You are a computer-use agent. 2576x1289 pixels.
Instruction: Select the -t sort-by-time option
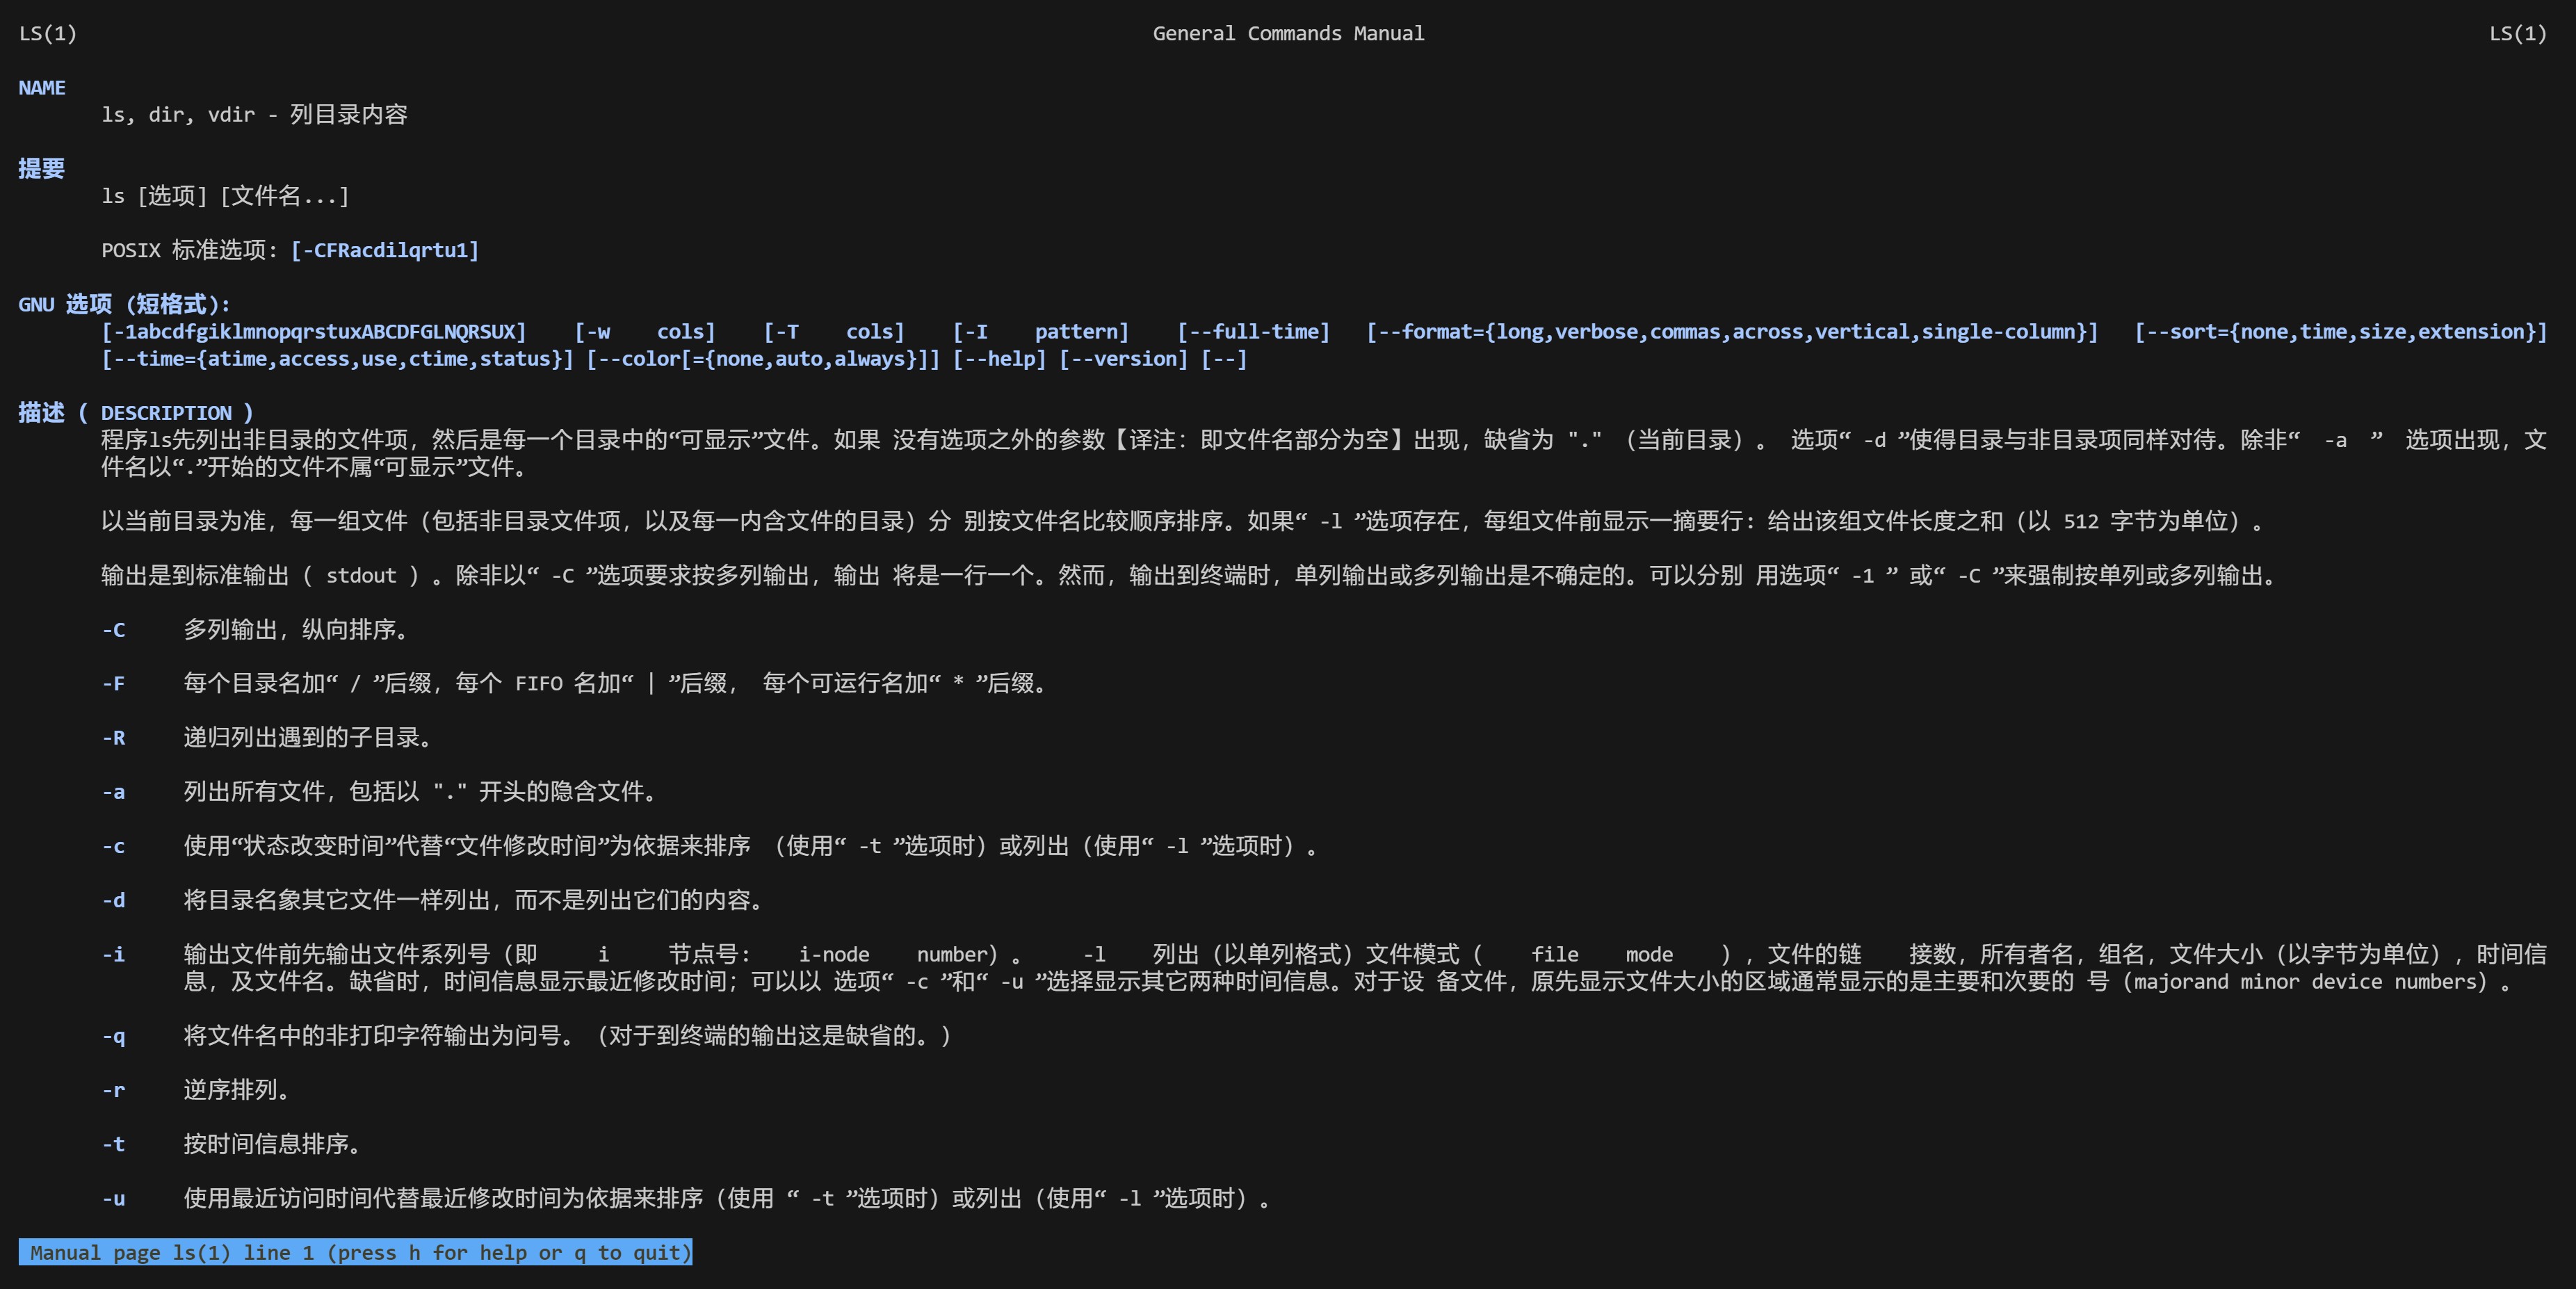pyautogui.click(x=113, y=1145)
